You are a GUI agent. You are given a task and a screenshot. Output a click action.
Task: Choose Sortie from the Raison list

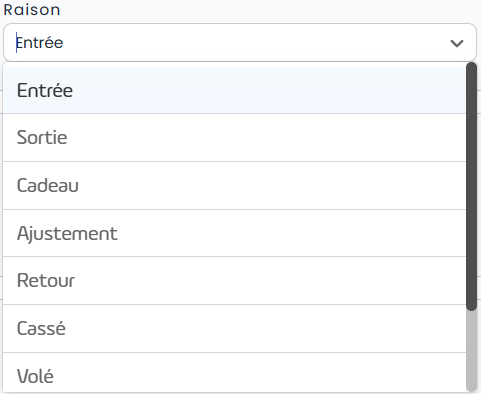click(x=234, y=137)
